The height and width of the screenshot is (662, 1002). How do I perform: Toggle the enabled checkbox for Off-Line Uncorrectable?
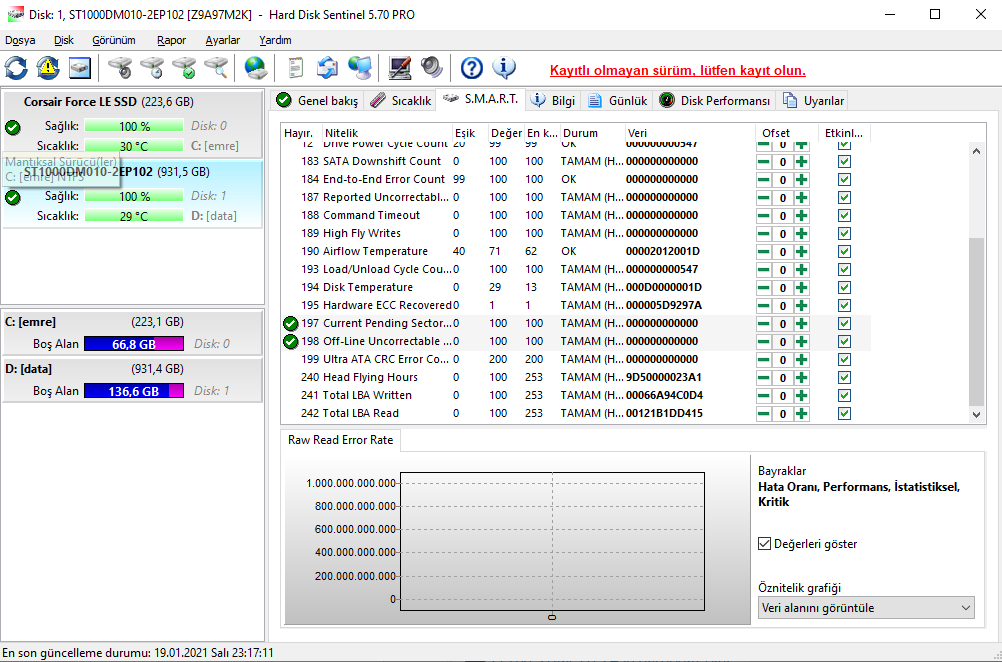pos(844,342)
